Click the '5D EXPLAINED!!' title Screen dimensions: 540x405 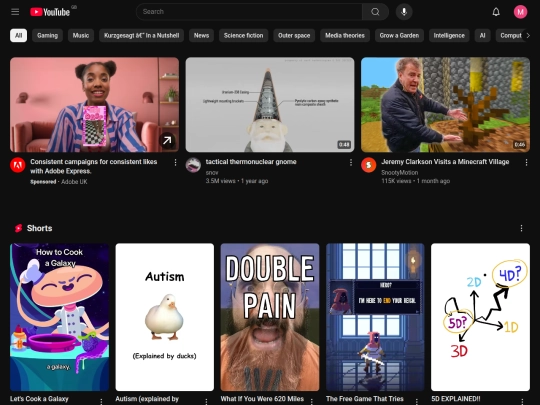[456, 399]
